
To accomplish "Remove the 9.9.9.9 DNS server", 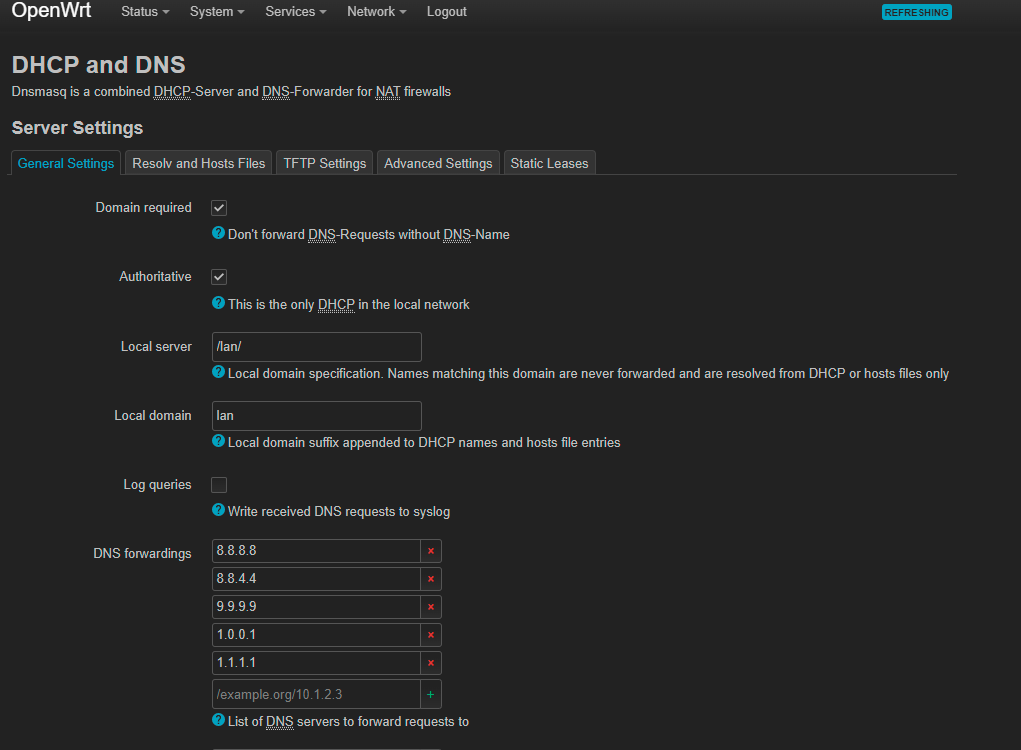I will (431, 607).
